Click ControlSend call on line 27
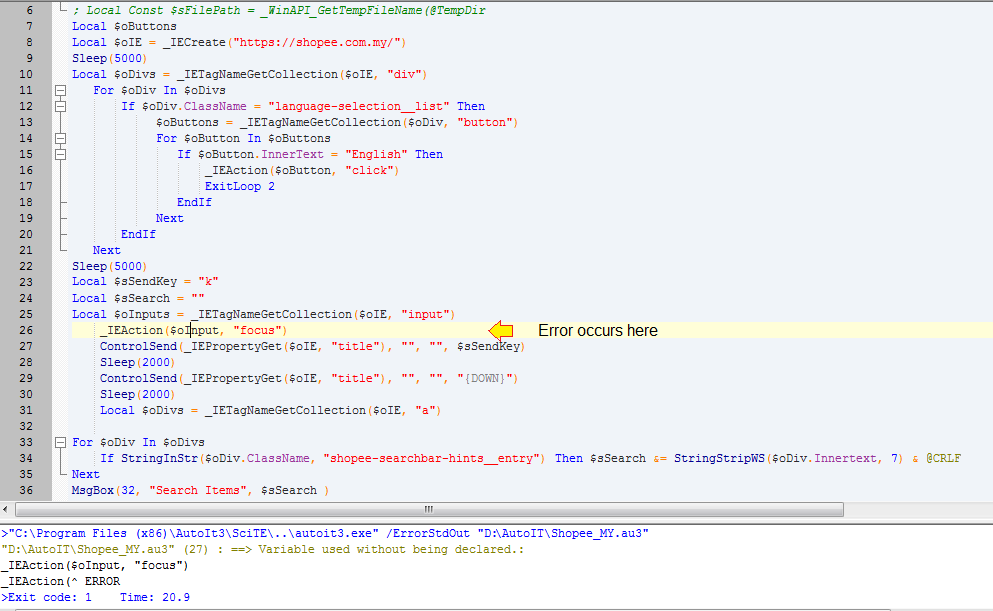Viewport: 993px width, 611px height. tap(138, 346)
